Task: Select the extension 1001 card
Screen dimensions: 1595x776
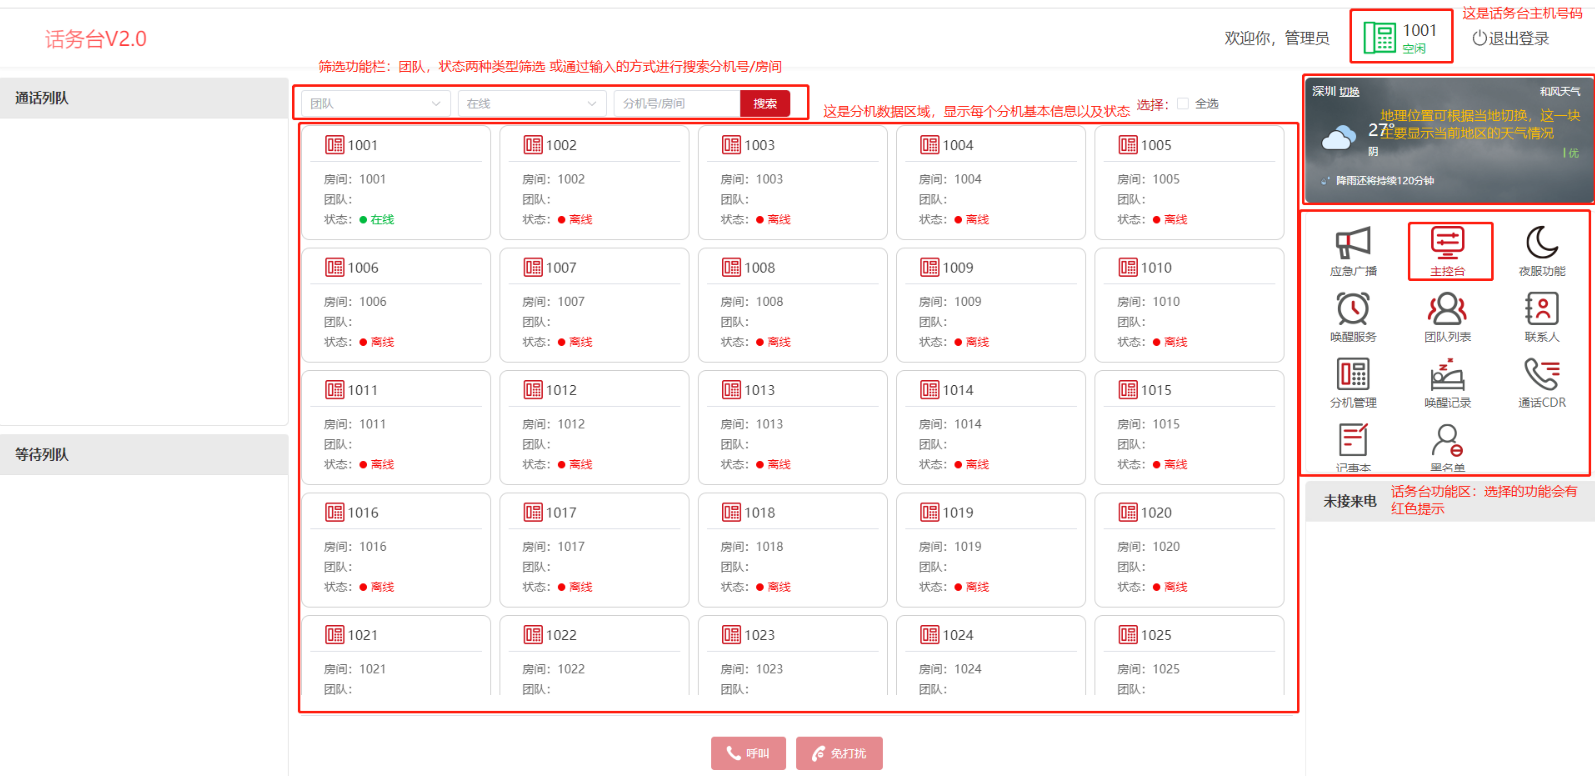Action: pos(396,182)
